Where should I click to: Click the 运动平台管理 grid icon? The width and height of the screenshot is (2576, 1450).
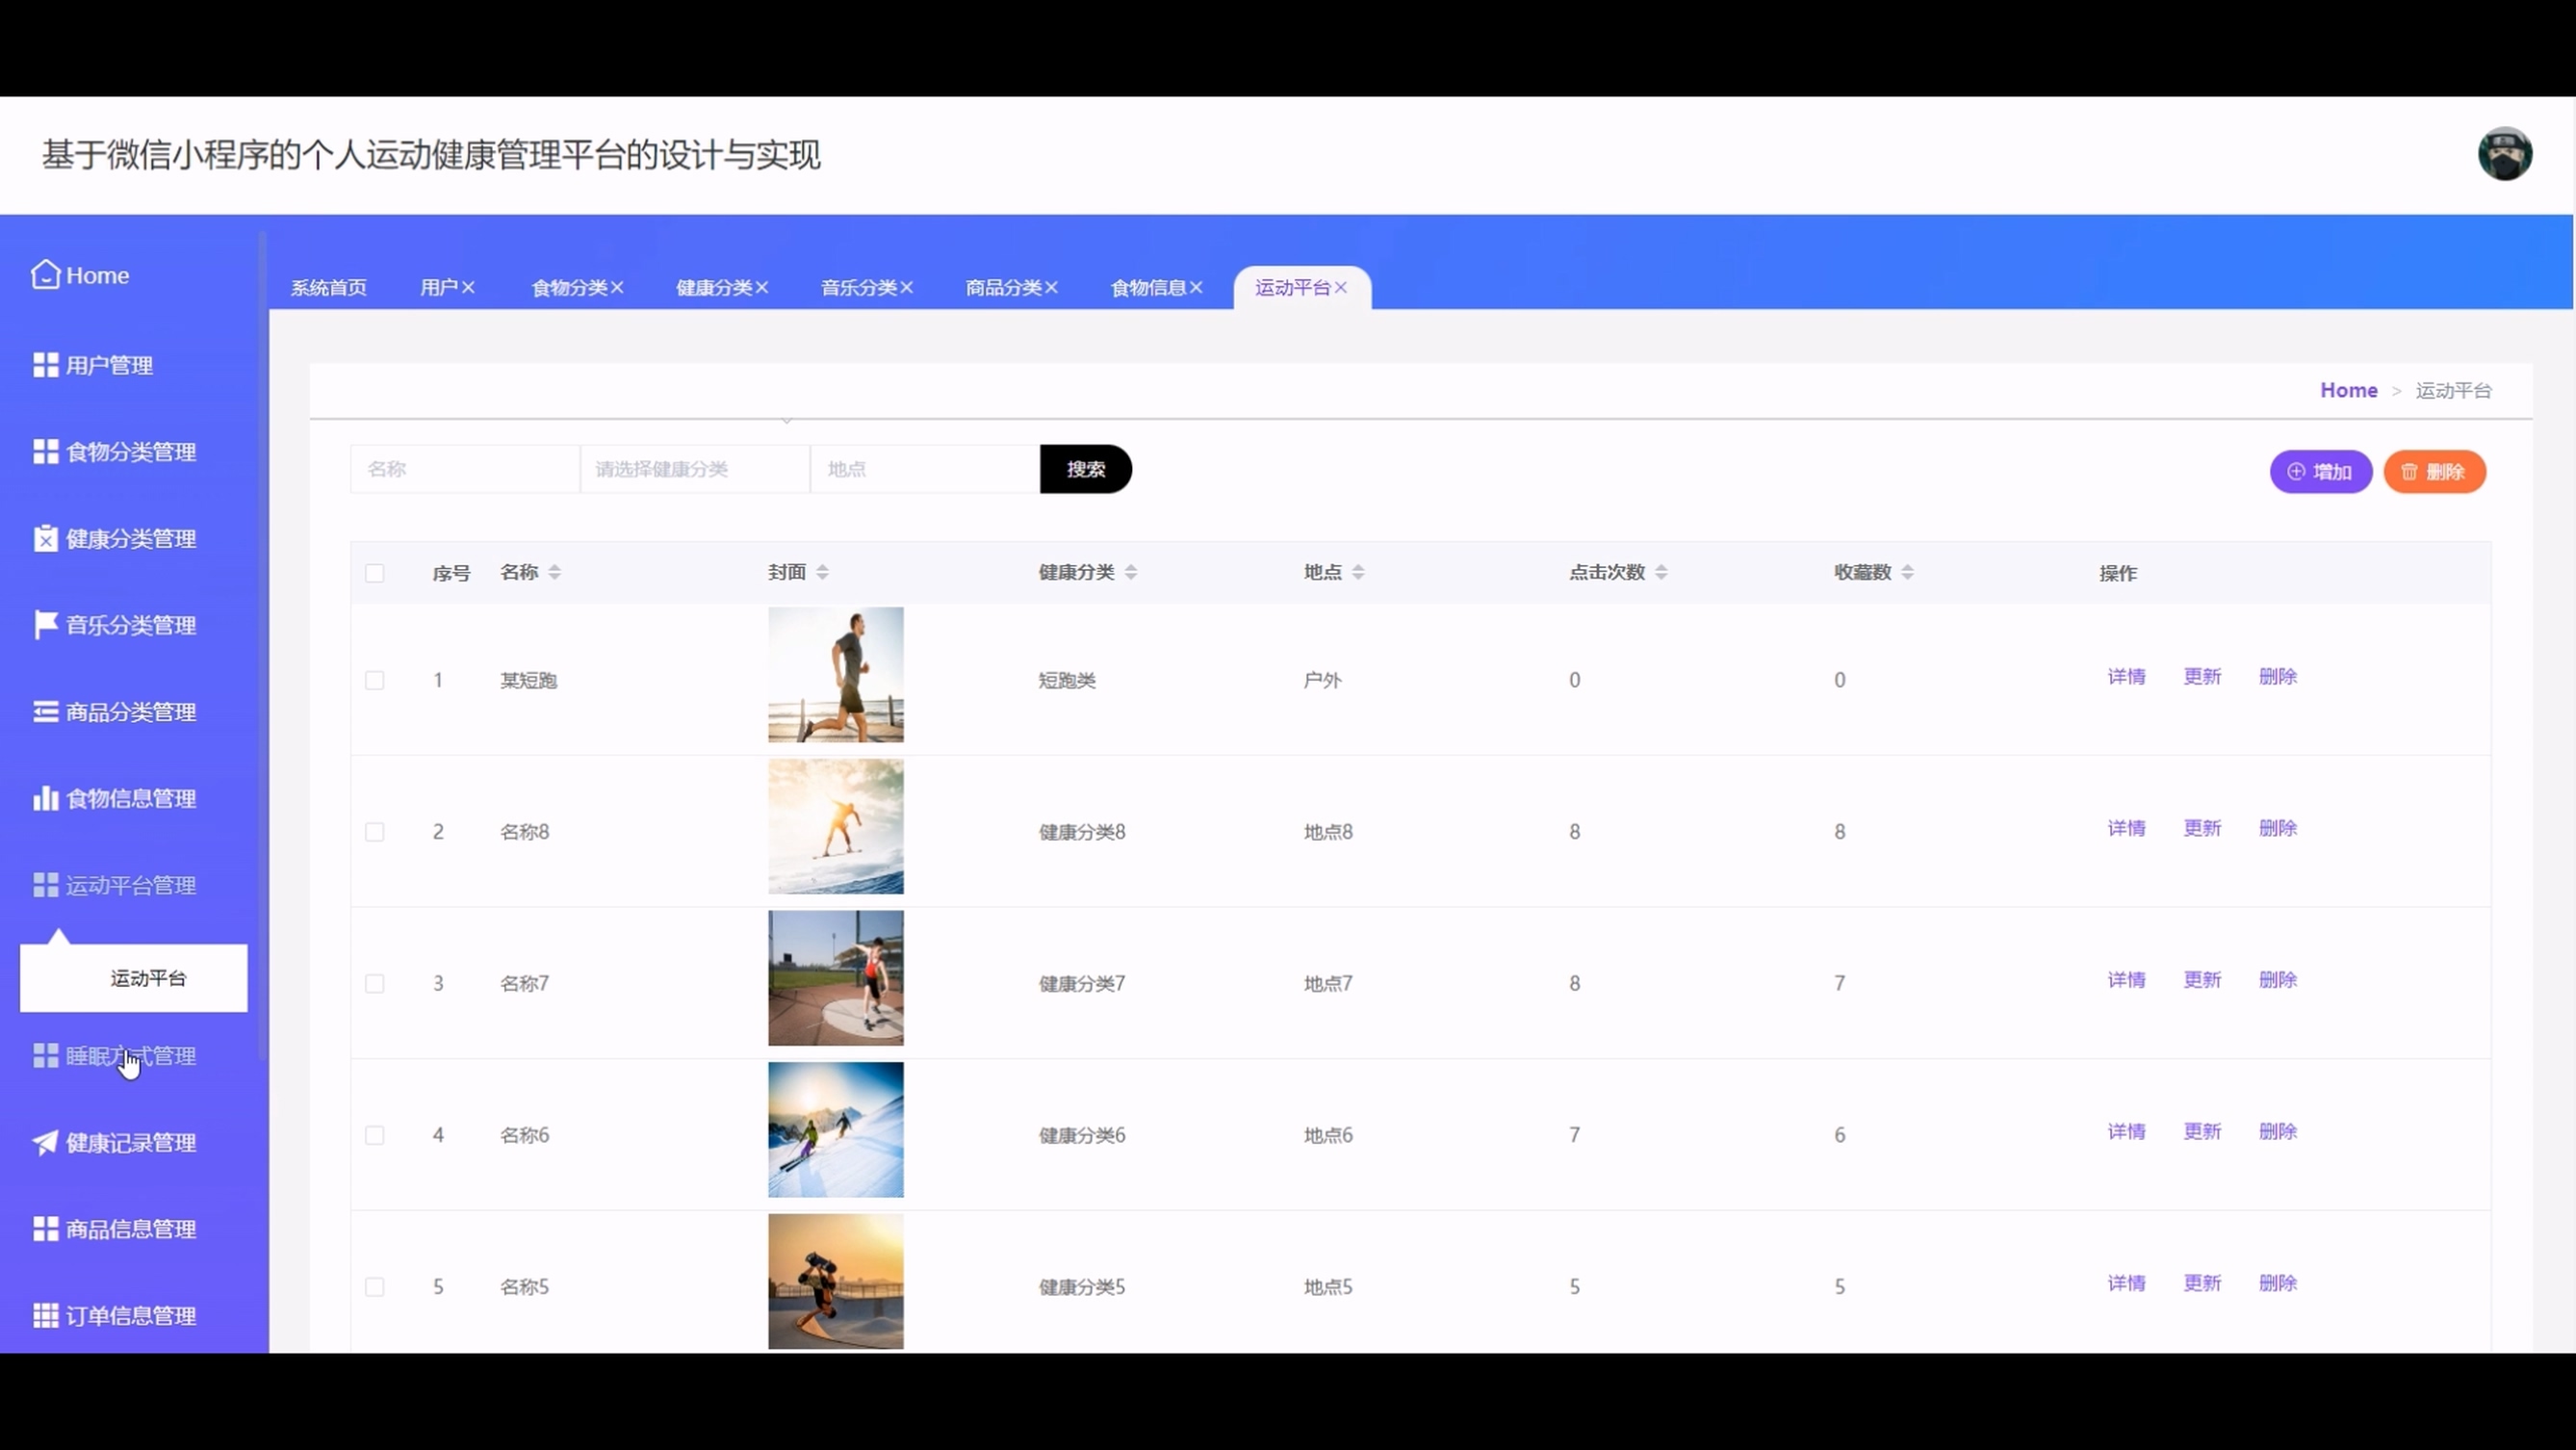click(45, 885)
